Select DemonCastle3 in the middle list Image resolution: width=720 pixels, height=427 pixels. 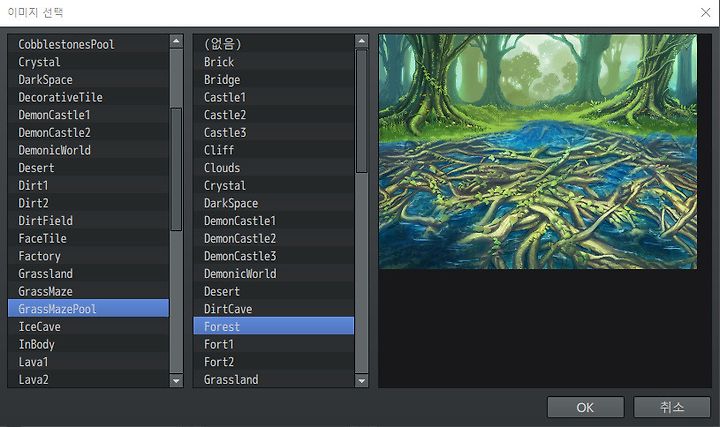point(274,256)
